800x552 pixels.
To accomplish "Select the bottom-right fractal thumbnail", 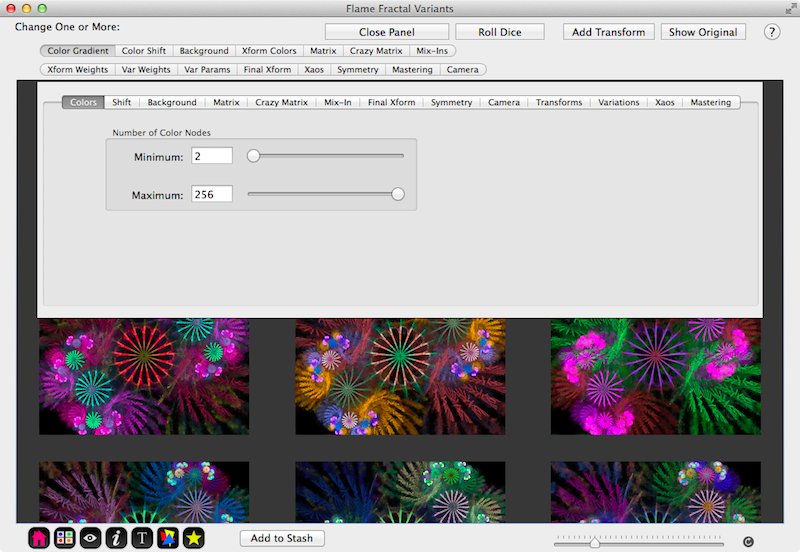I will [656, 492].
